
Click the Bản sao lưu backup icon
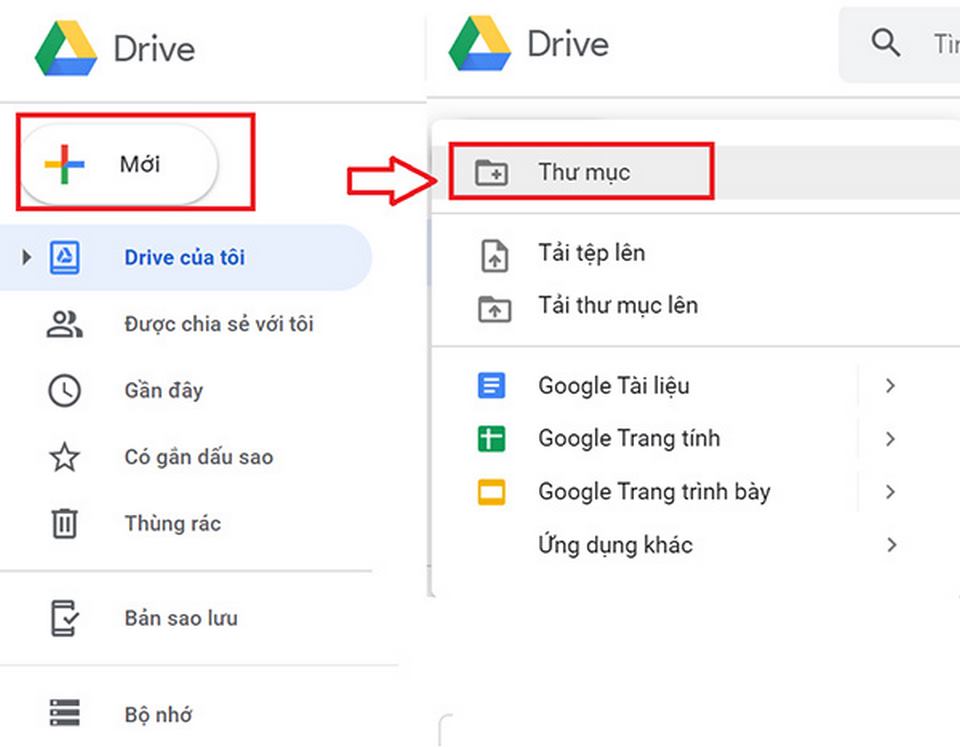[x=65, y=618]
